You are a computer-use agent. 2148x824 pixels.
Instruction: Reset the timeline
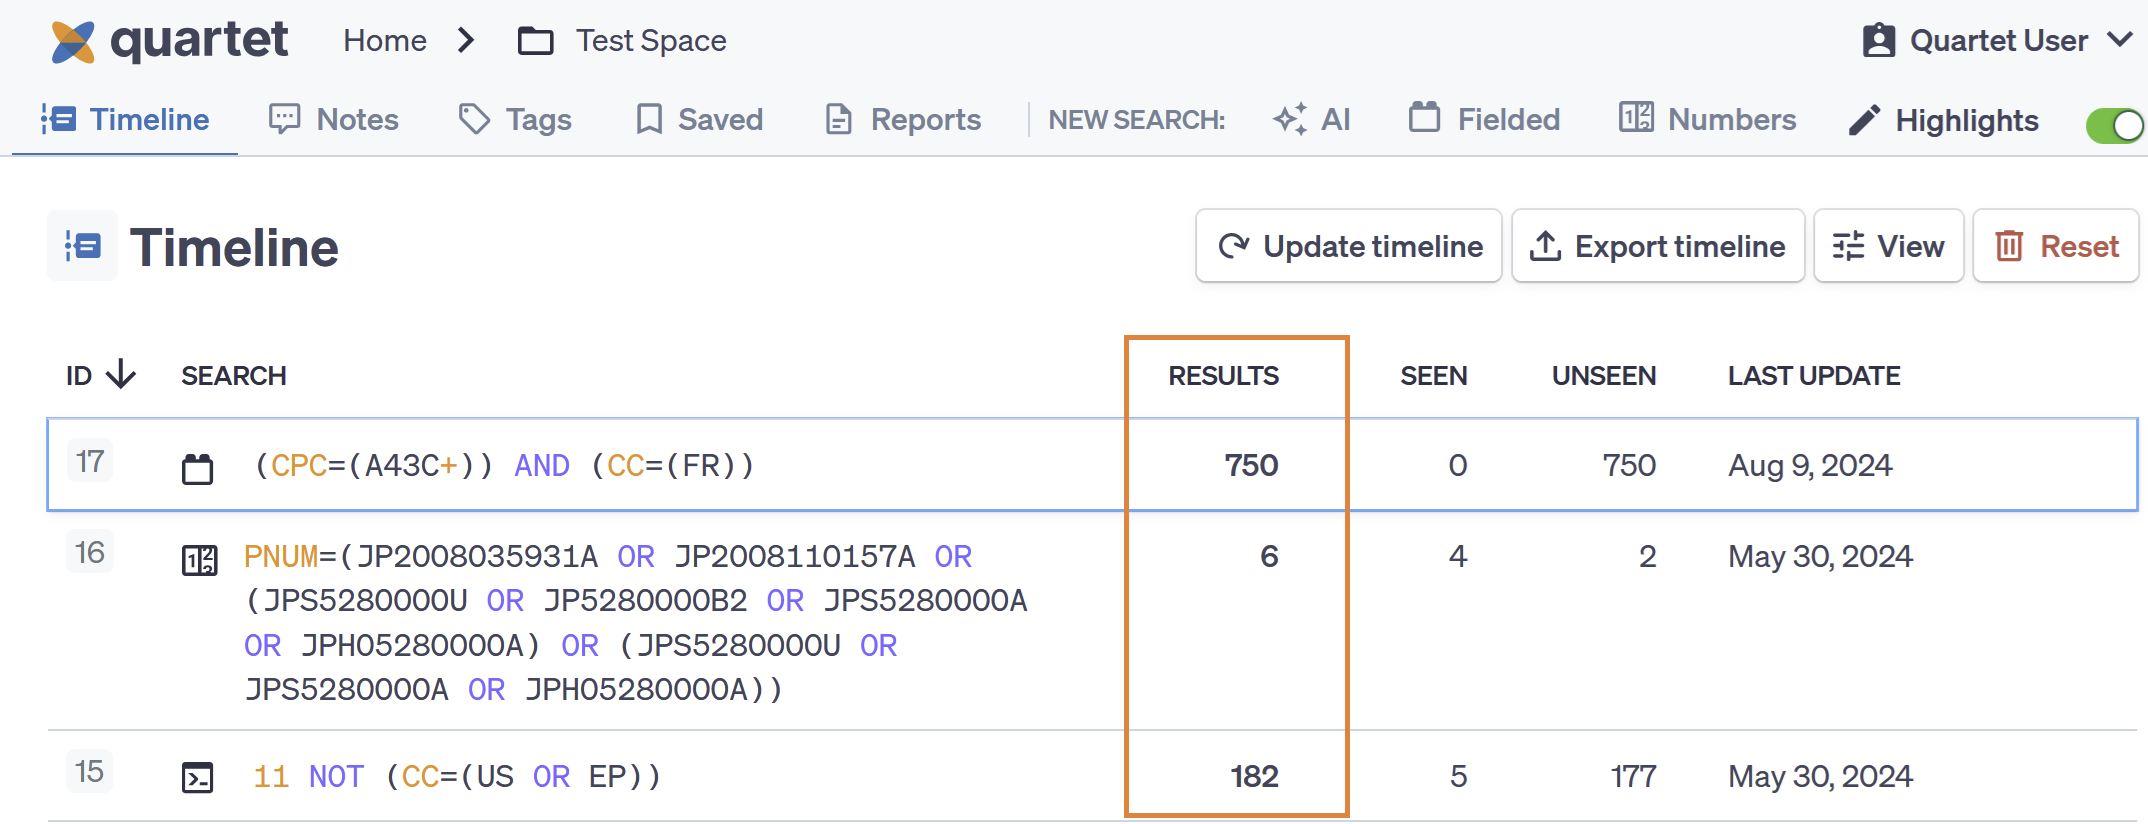pos(2056,246)
